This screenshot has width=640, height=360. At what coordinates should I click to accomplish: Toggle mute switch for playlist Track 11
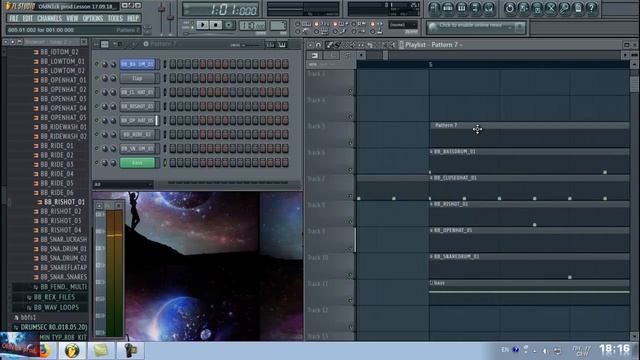(x=350, y=300)
